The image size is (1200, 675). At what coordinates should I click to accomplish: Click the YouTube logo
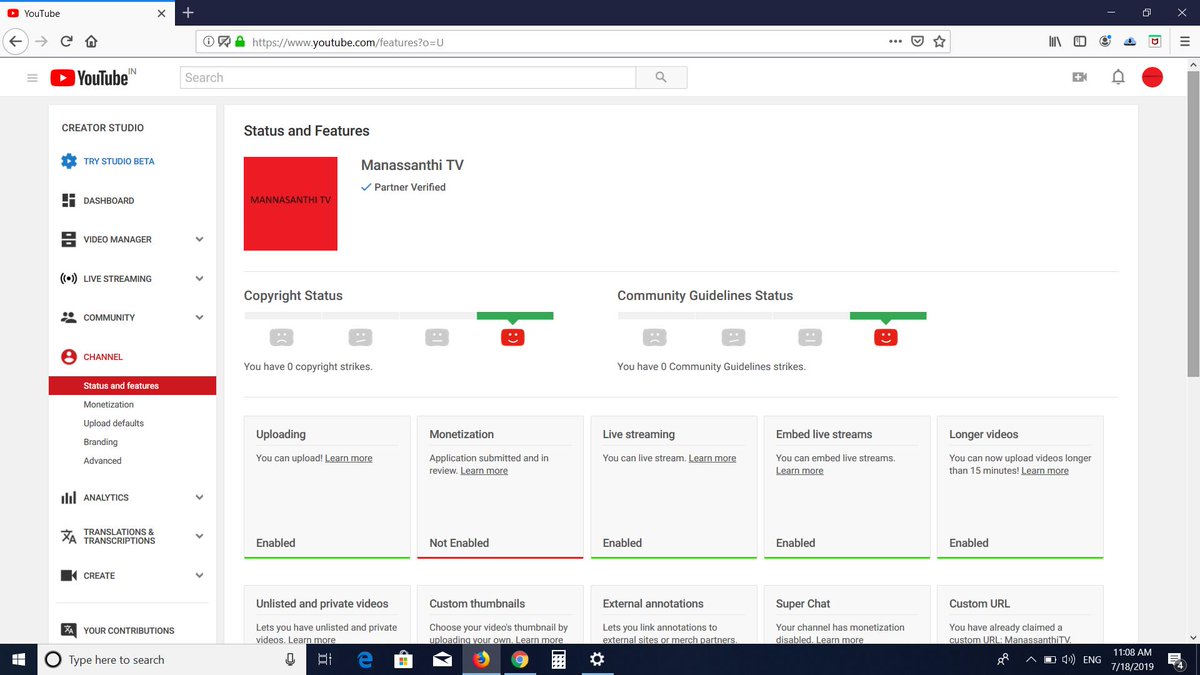pos(92,77)
